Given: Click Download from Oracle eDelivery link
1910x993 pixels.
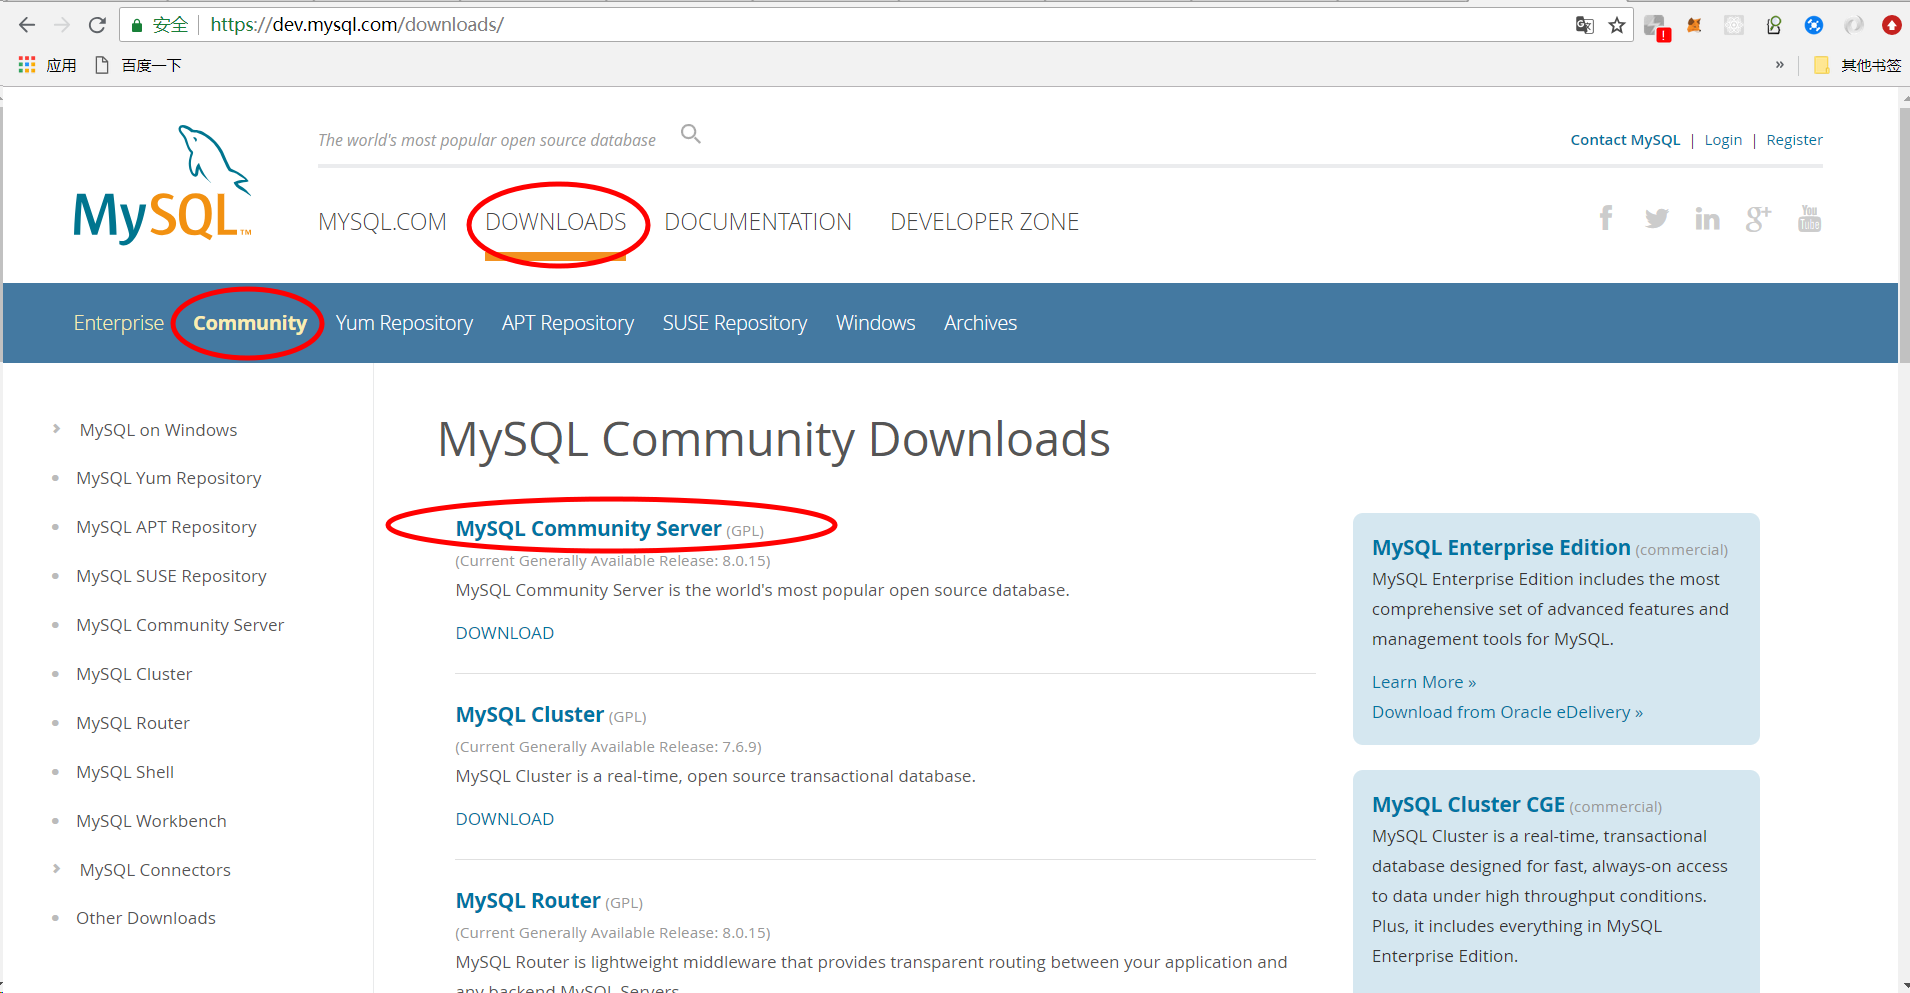Looking at the screenshot, I should click(1507, 712).
